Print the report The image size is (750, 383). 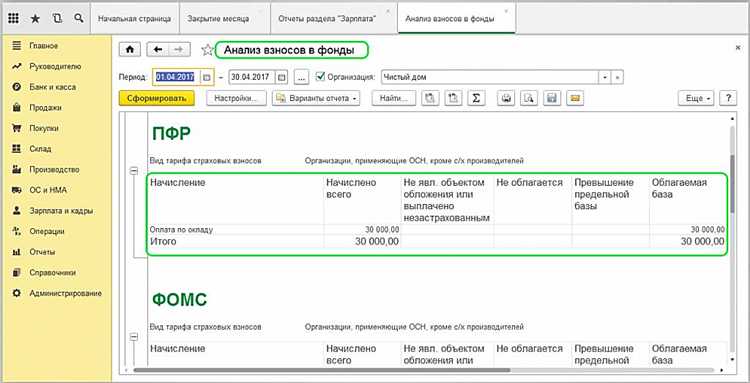click(x=506, y=98)
